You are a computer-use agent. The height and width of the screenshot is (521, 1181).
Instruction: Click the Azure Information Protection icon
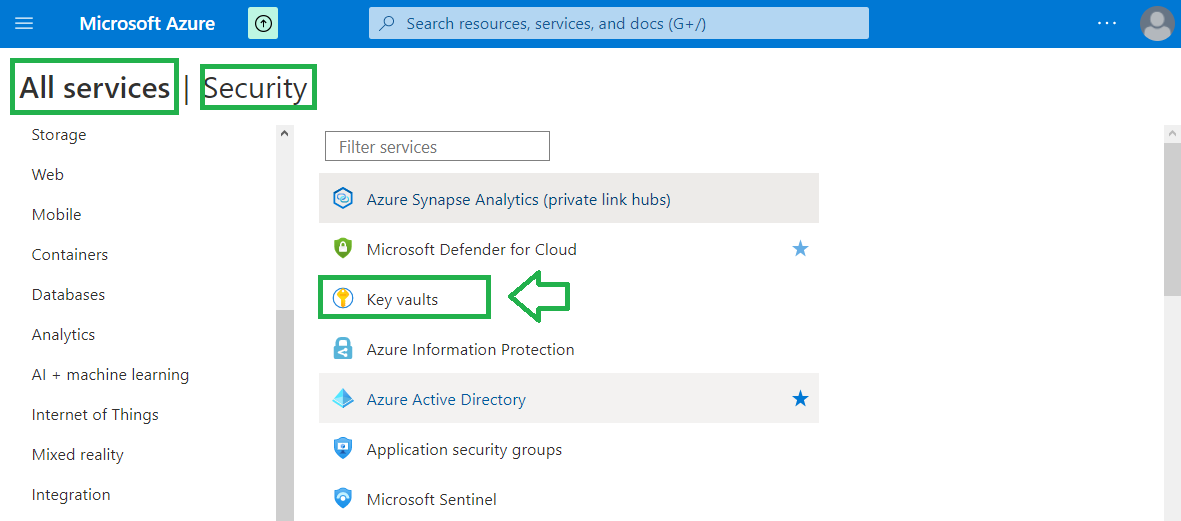click(343, 349)
